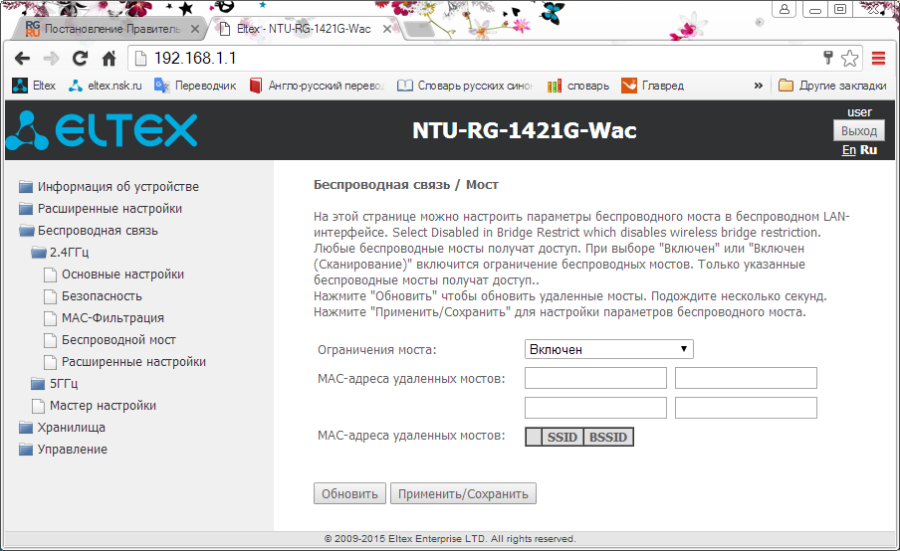Log out with the Выход button
Screen dimensions: 900x551
pyautogui.click(x=859, y=131)
